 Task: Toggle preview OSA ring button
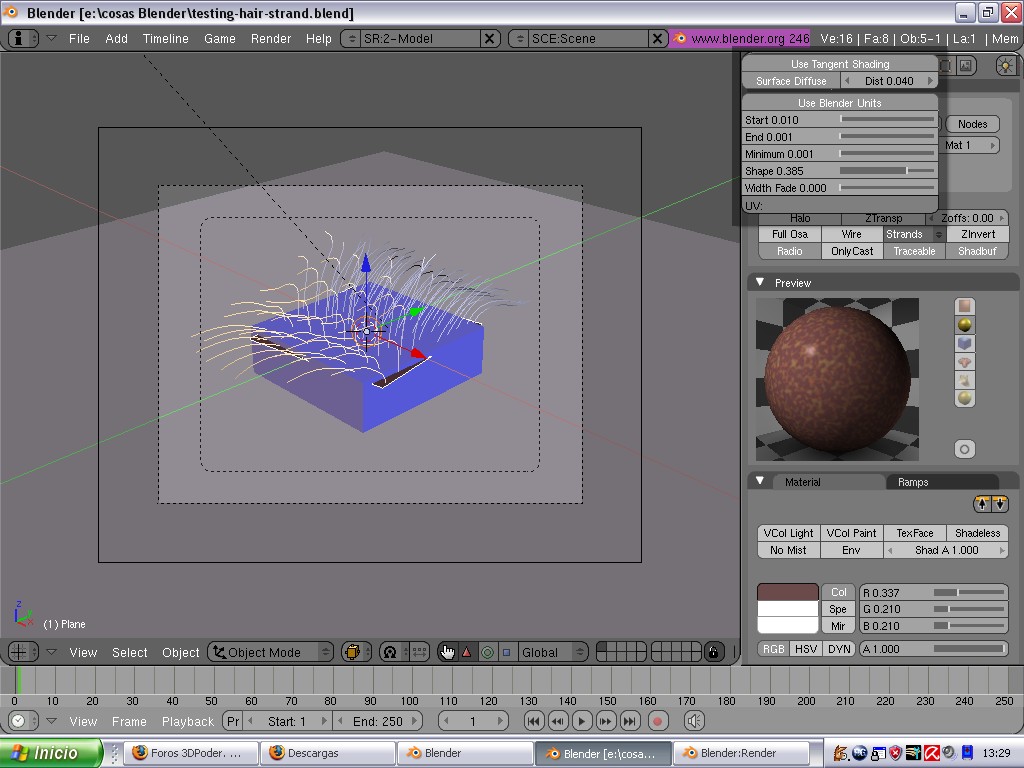(x=965, y=449)
